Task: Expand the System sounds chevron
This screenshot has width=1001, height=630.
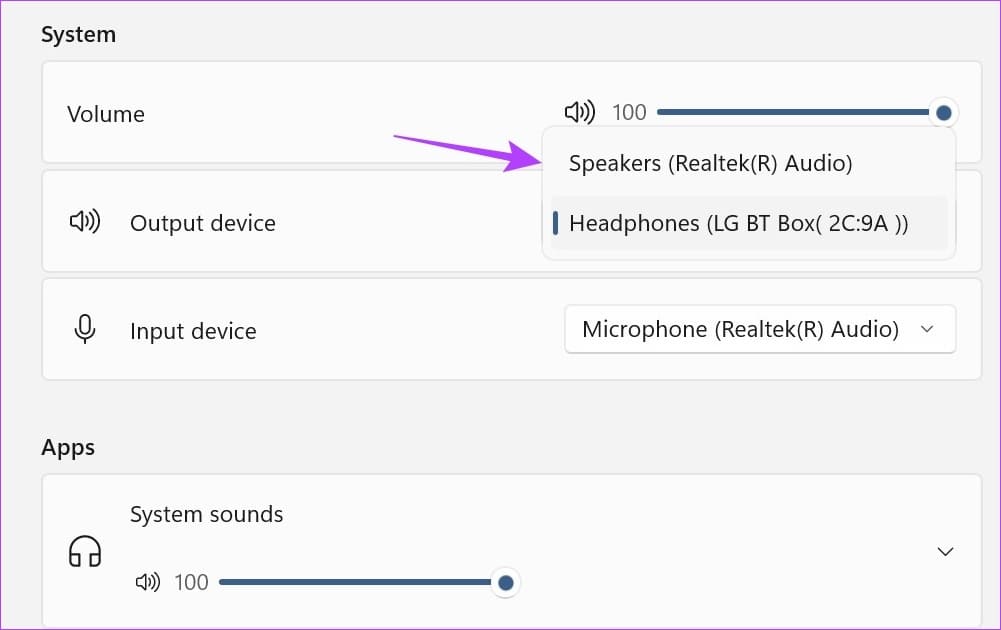Action: [x=945, y=551]
